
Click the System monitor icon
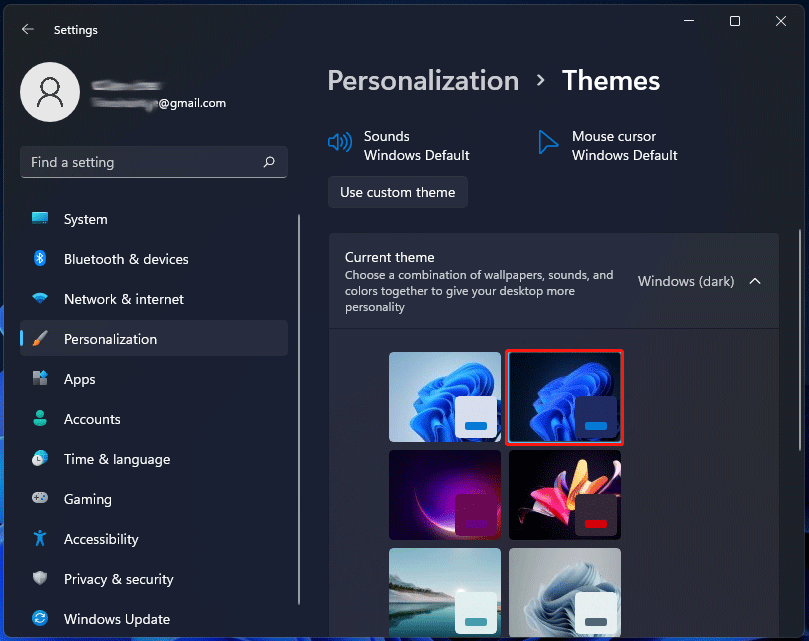(40, 219)
